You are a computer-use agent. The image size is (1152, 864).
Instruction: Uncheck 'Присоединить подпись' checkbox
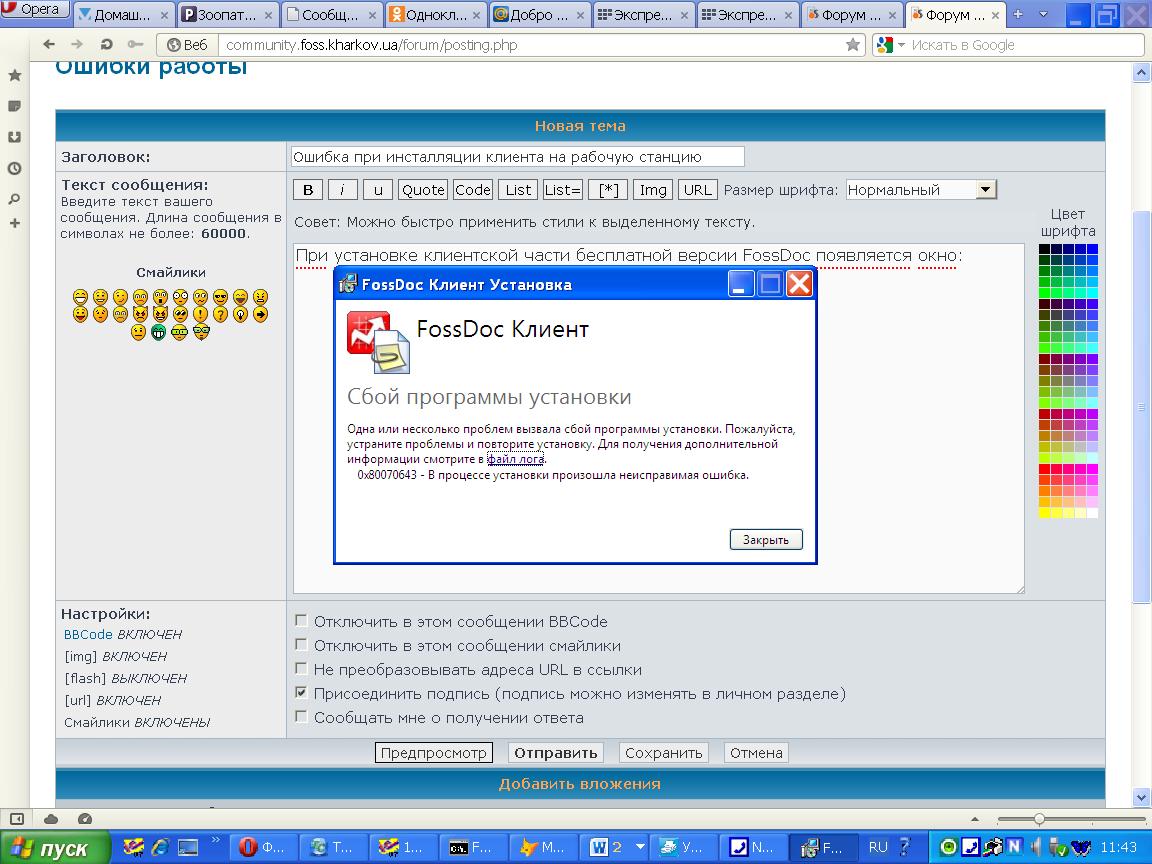pos(302,693)
